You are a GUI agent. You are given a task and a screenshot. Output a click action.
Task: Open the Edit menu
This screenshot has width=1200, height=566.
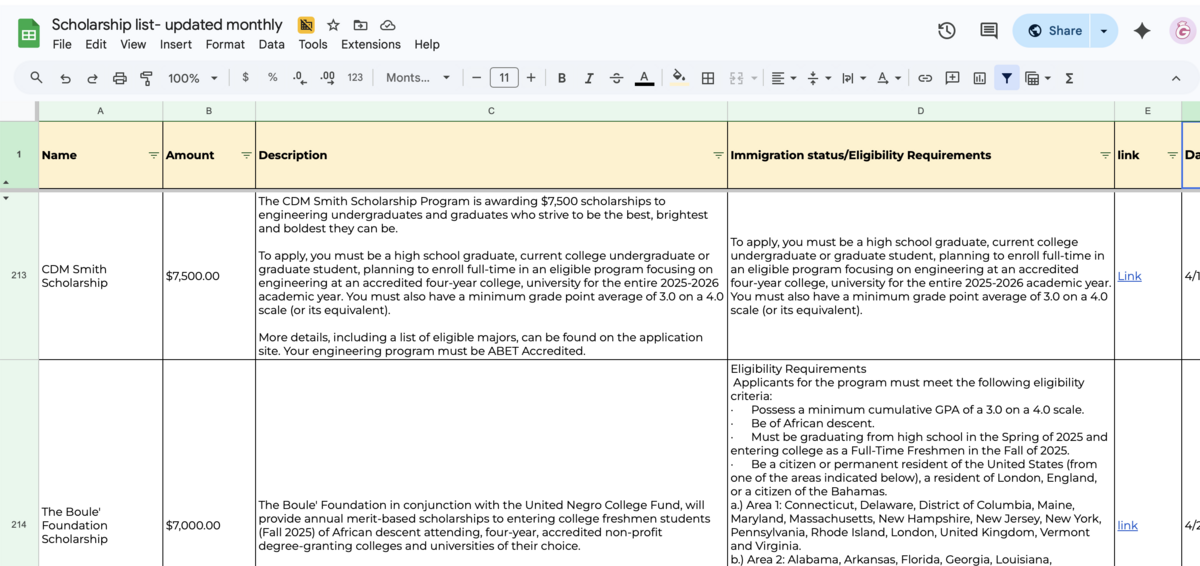tap(96, 44)
